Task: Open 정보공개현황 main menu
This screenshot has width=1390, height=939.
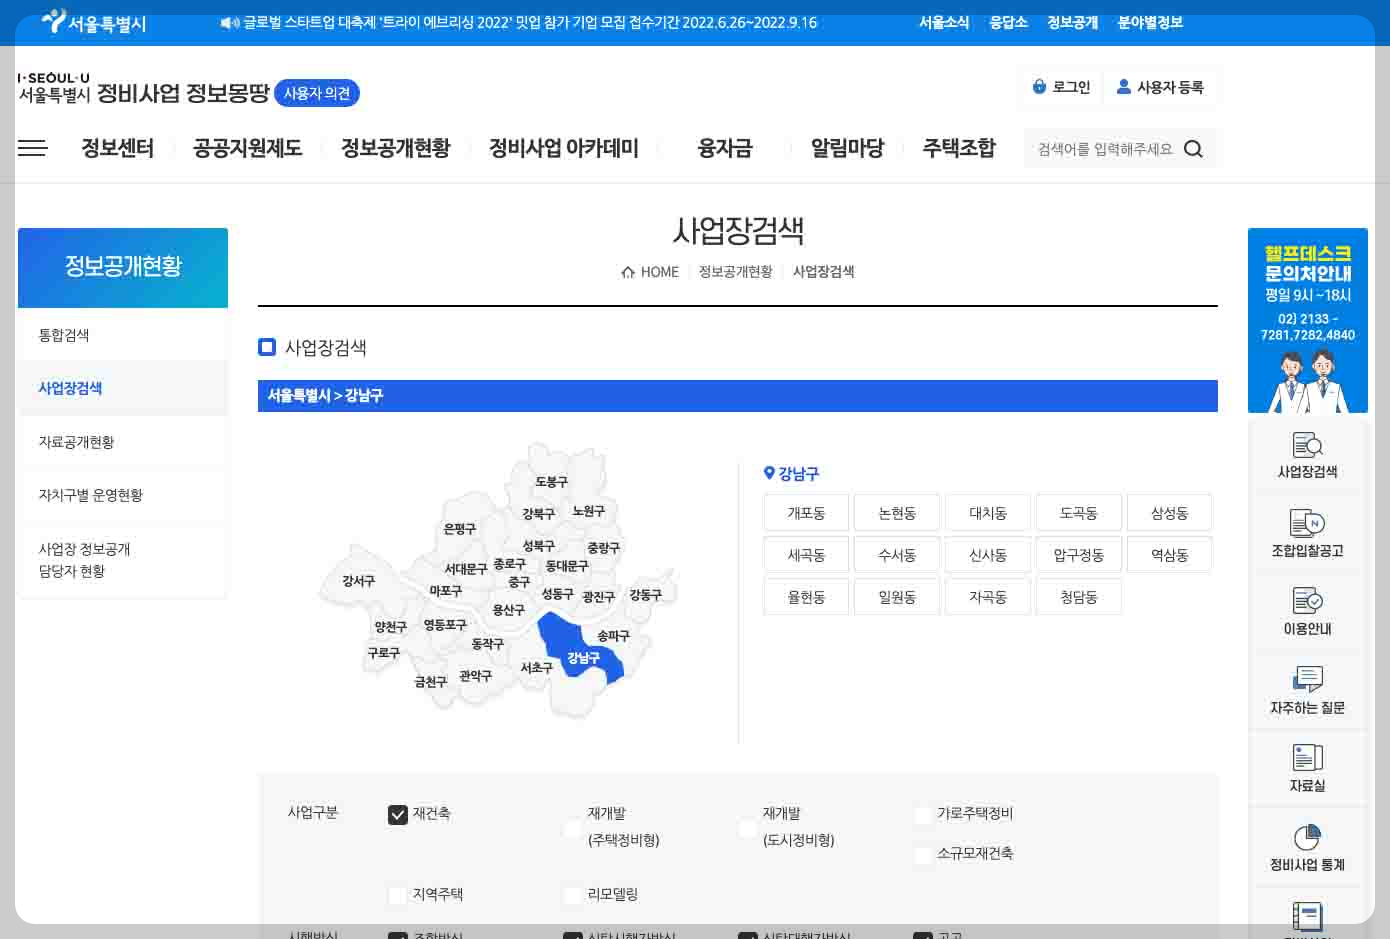Action: pos(395,148)
